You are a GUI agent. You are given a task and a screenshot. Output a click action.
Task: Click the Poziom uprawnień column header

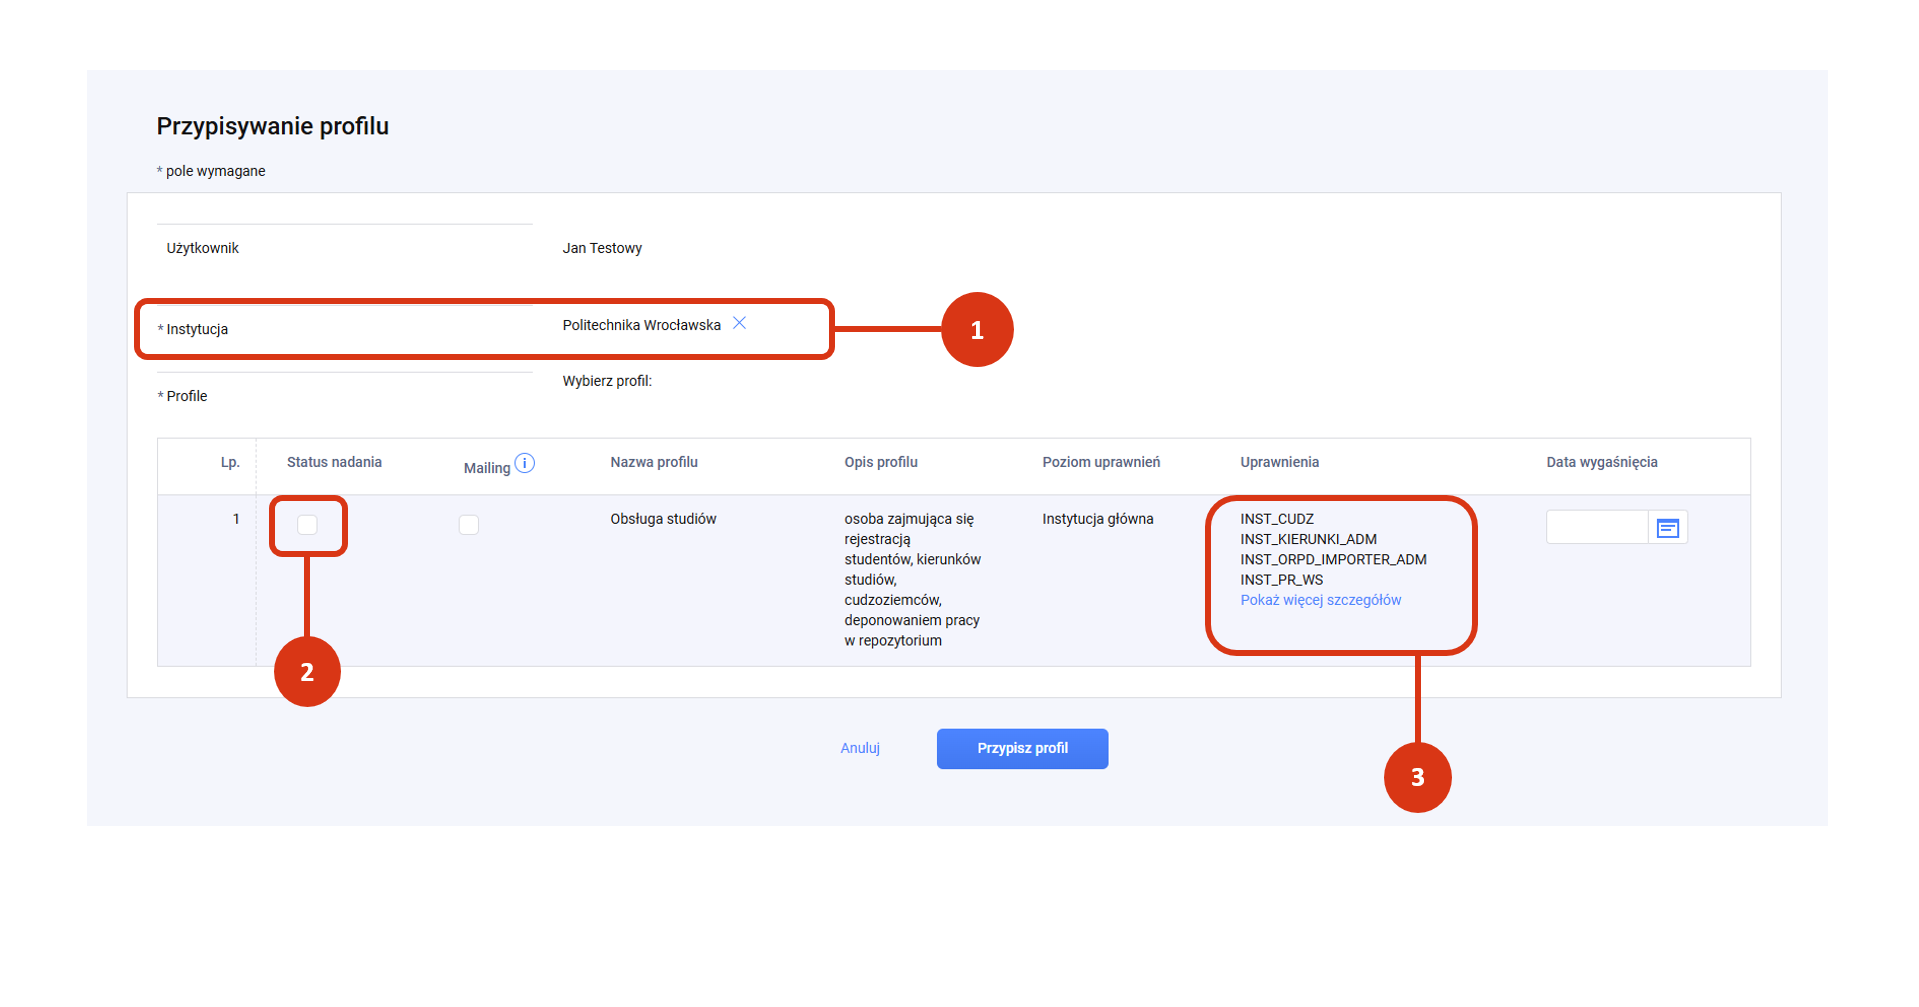[1101, 462]
